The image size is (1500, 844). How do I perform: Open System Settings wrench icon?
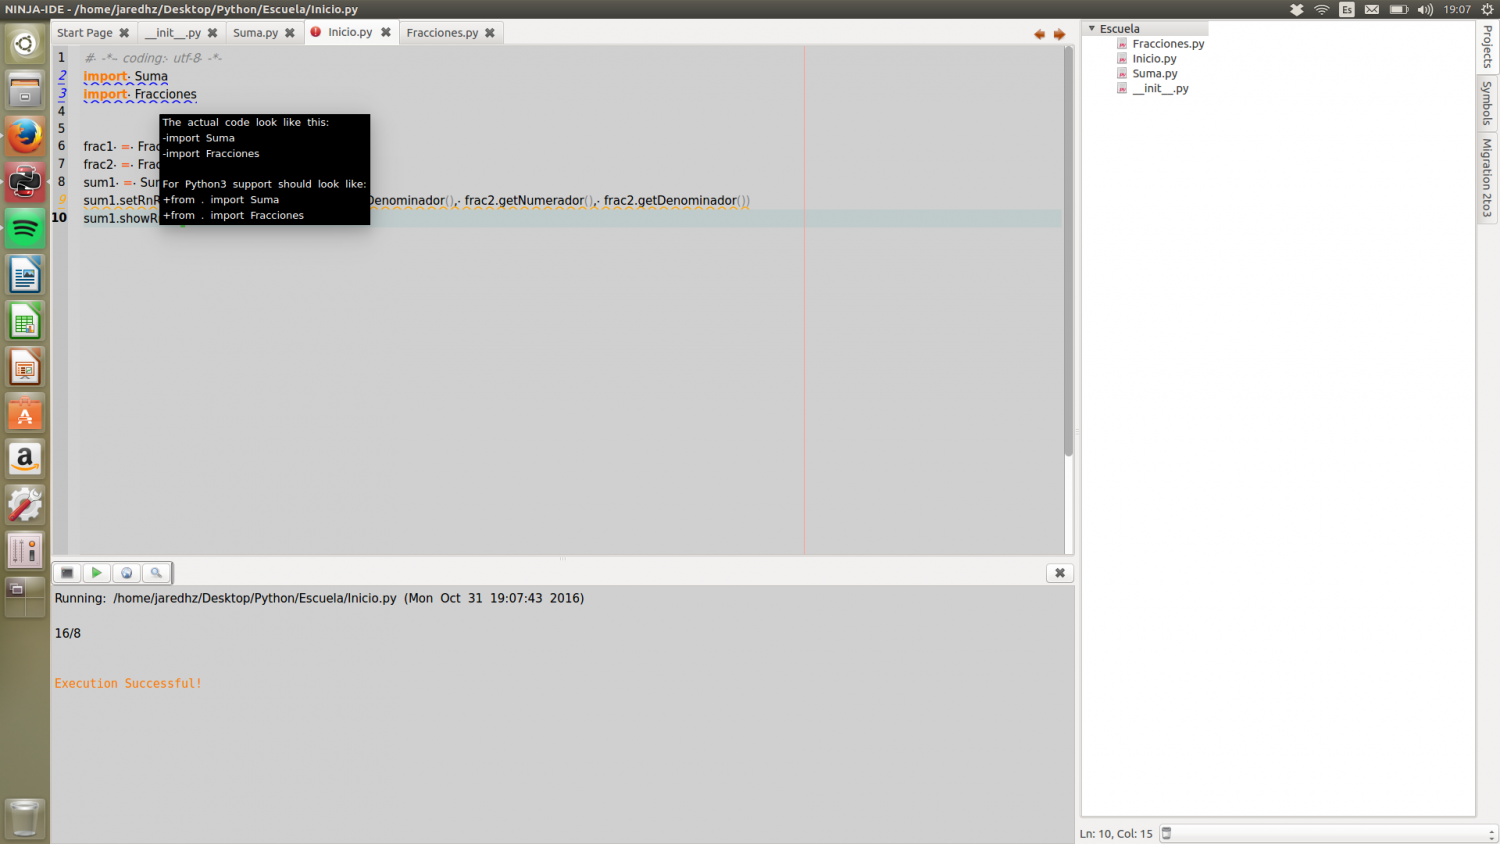tap(25, 505)
